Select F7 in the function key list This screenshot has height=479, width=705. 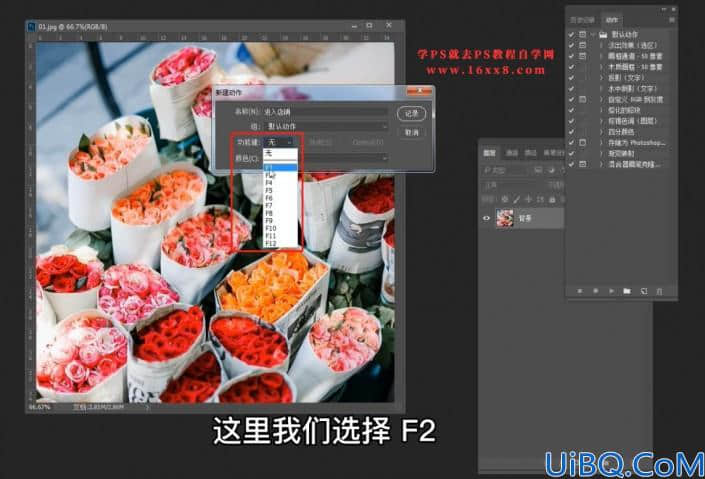(280, 206)
